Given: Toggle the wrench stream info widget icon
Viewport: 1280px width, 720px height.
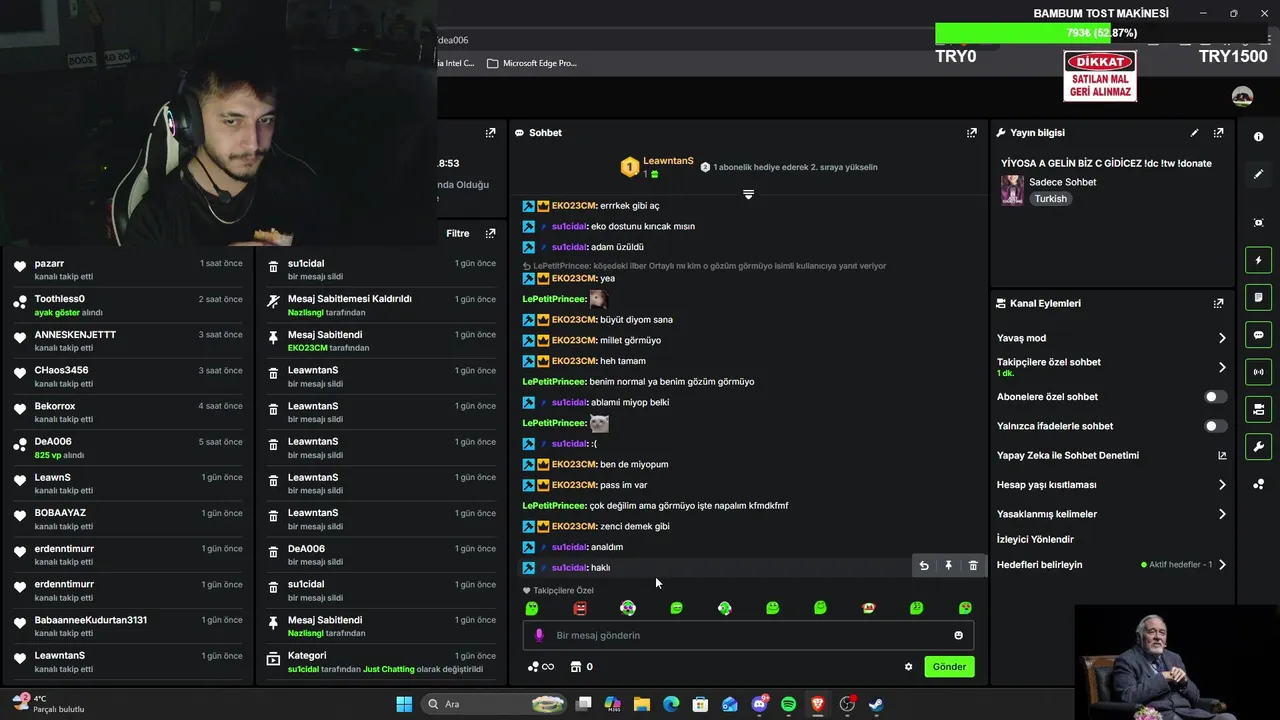Looking at the screenshot, I should click(x=1258, y=446).
